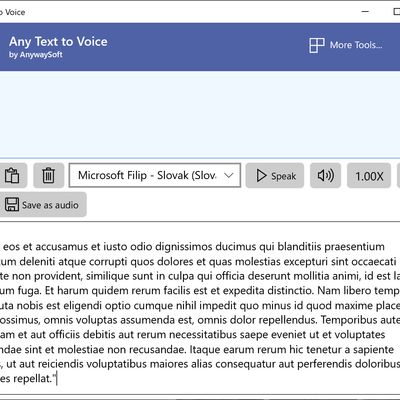Image resolution: width=400 pixels, height=400 pixels.
Task: Click the Speak button
Action: point(275,175)
